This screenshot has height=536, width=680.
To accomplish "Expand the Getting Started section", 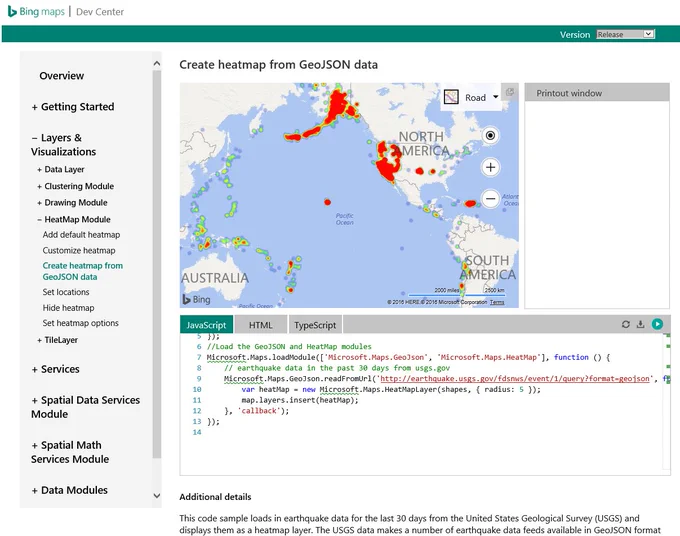I will point(73,107).
